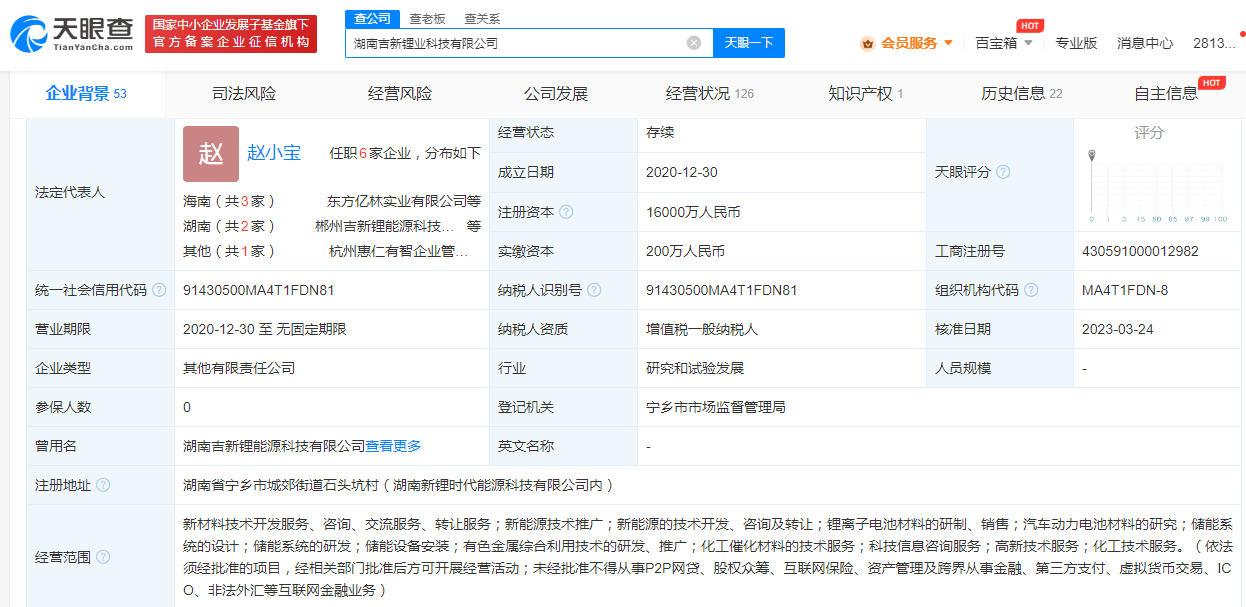The width and height of the screenshot is (1246, 607).
Task: Open help icon next to 注册地址
Action: (x=103, y=485)
